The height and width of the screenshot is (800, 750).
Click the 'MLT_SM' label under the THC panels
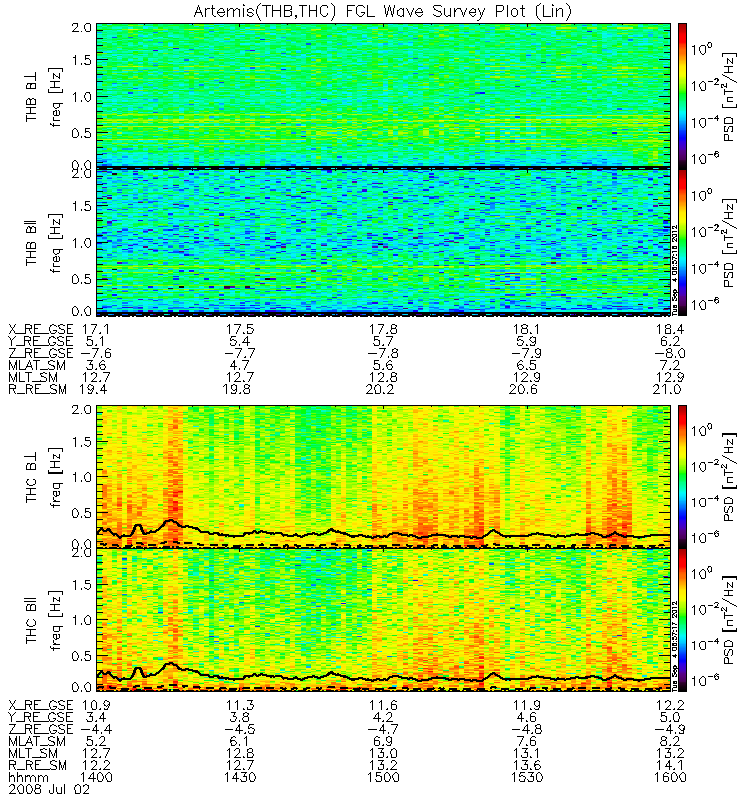[x=33, y=754]
